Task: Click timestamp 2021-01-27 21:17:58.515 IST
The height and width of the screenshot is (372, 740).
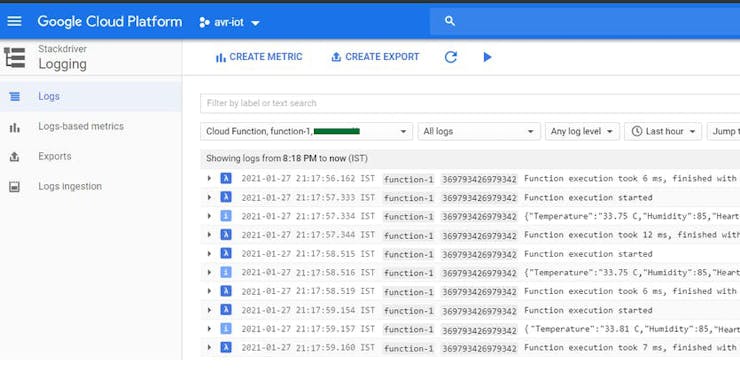Action: point(308,254)
